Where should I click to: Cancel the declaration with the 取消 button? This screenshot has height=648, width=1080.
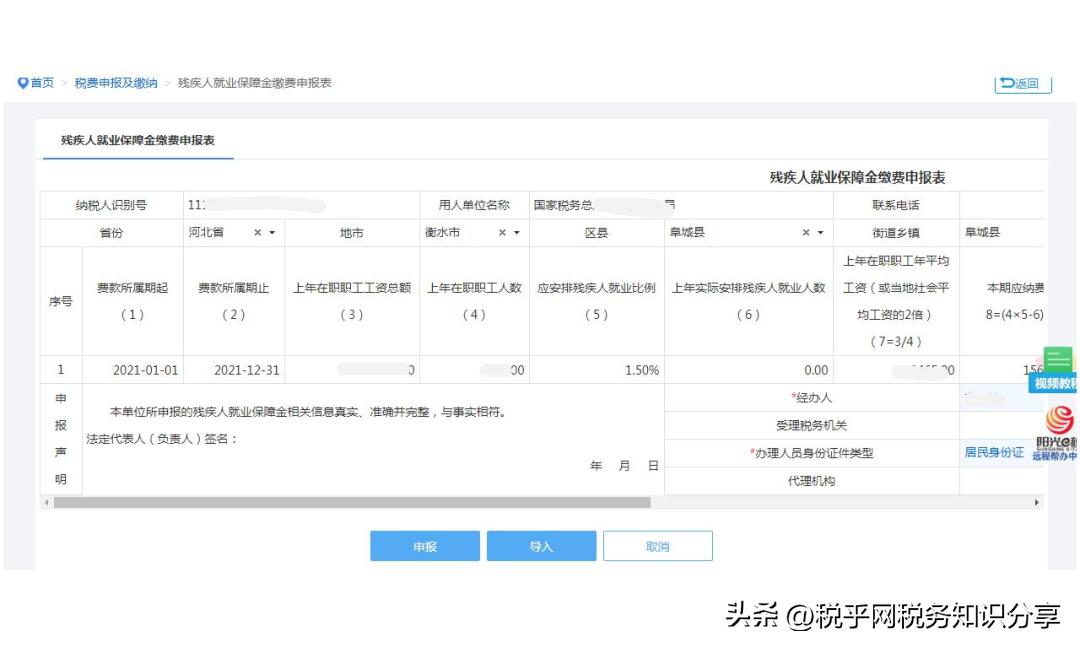[657, 545]
